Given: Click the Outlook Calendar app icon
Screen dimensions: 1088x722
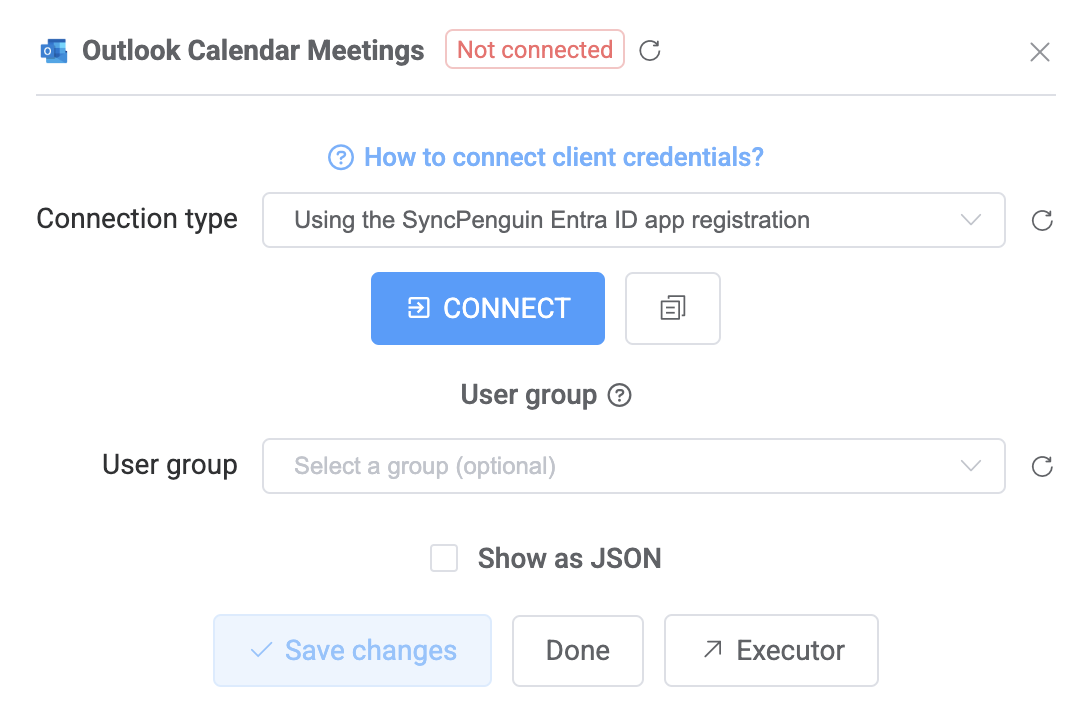Looking at the screenshot, I should [x=53, y=50].
